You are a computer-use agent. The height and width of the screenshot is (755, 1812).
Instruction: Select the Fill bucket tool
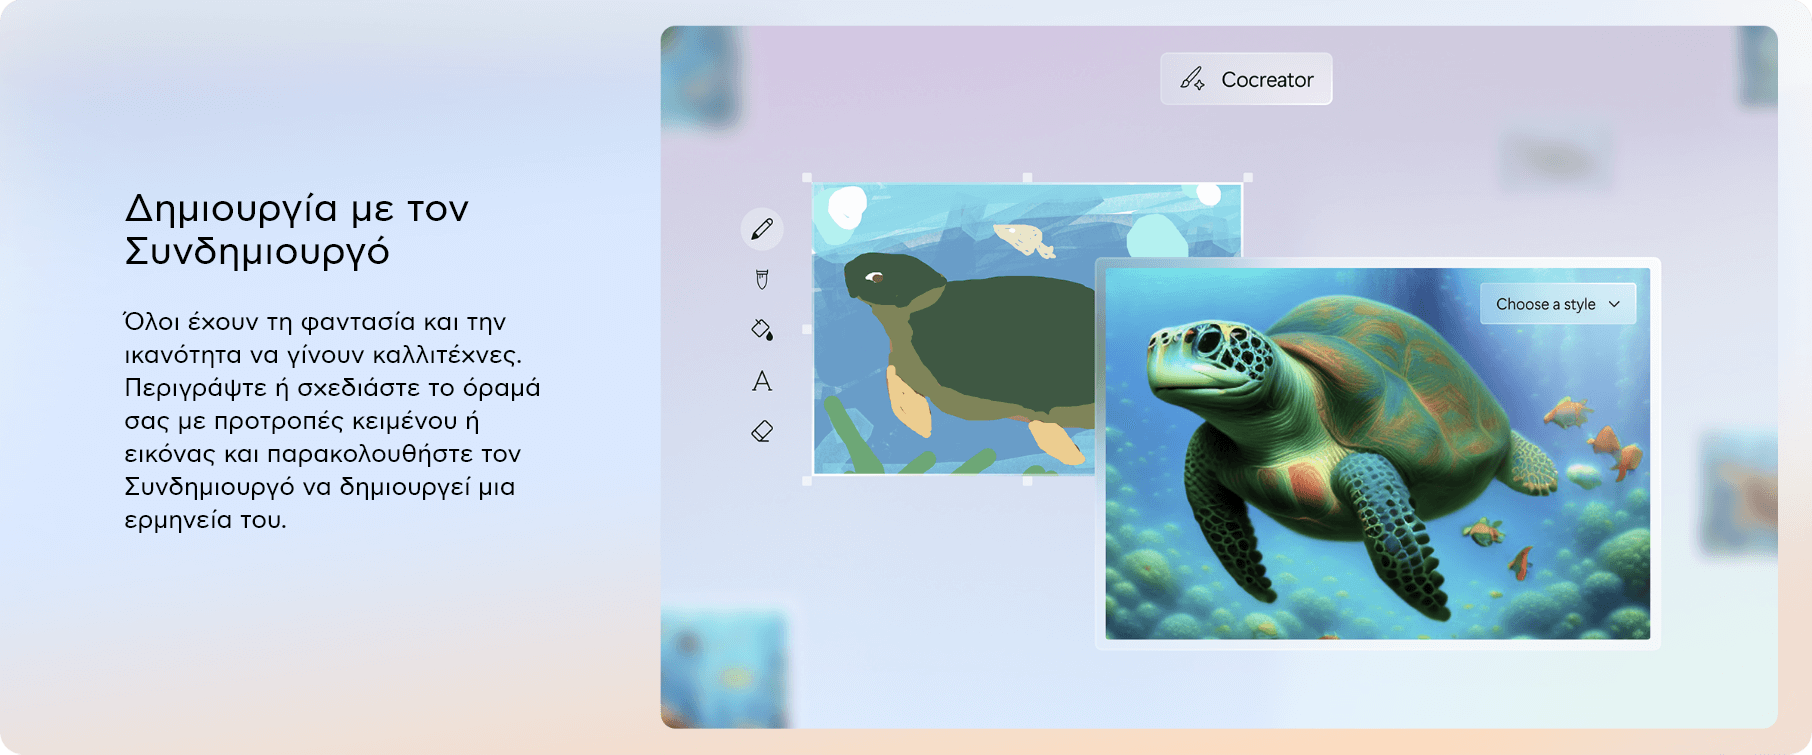pos(762,330)
